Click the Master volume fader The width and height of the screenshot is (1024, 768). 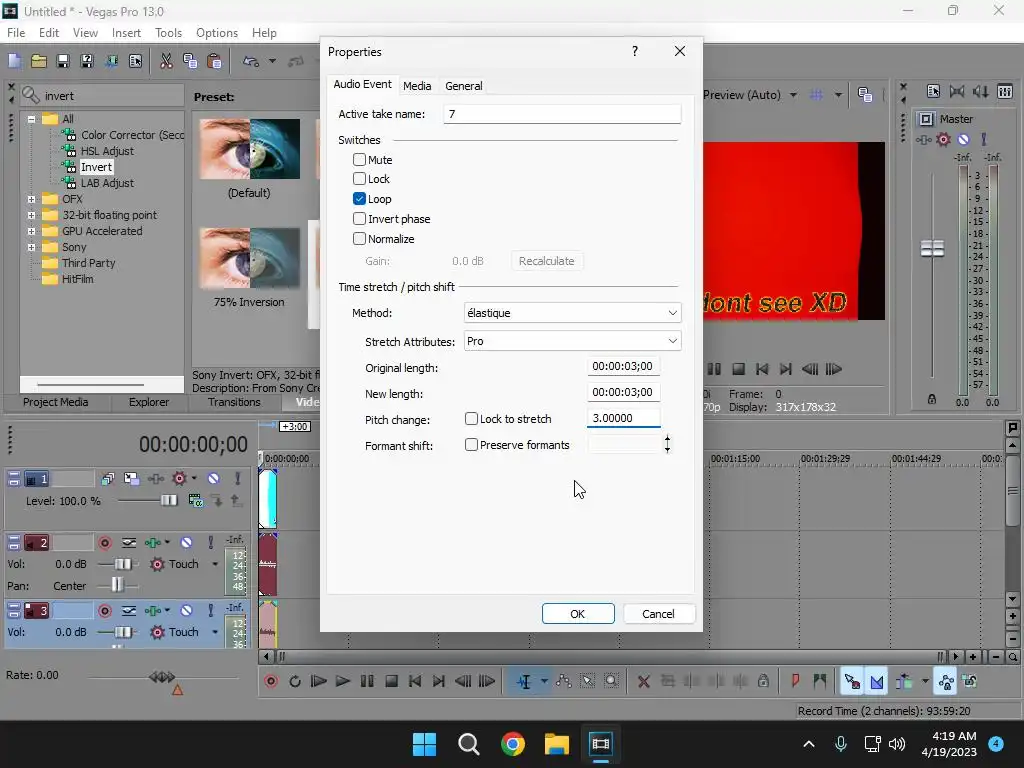point(932,249)
